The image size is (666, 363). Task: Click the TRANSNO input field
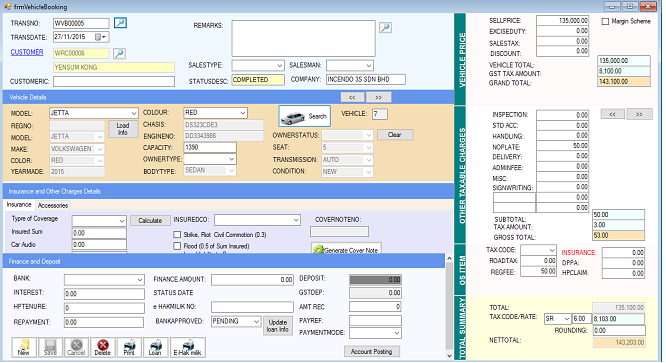tap(81, 23)
